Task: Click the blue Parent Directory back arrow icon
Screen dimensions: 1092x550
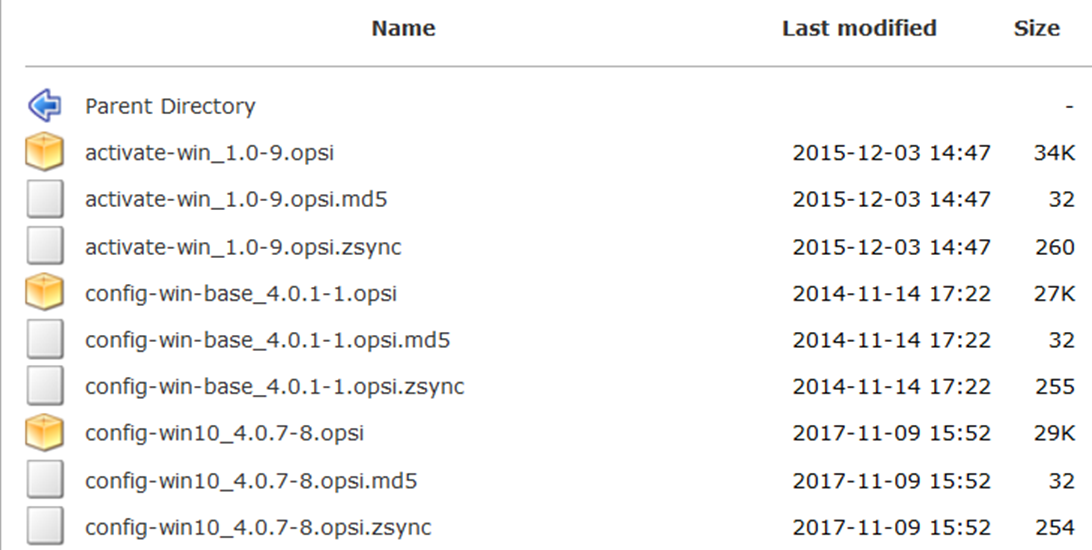Action: 44,105
